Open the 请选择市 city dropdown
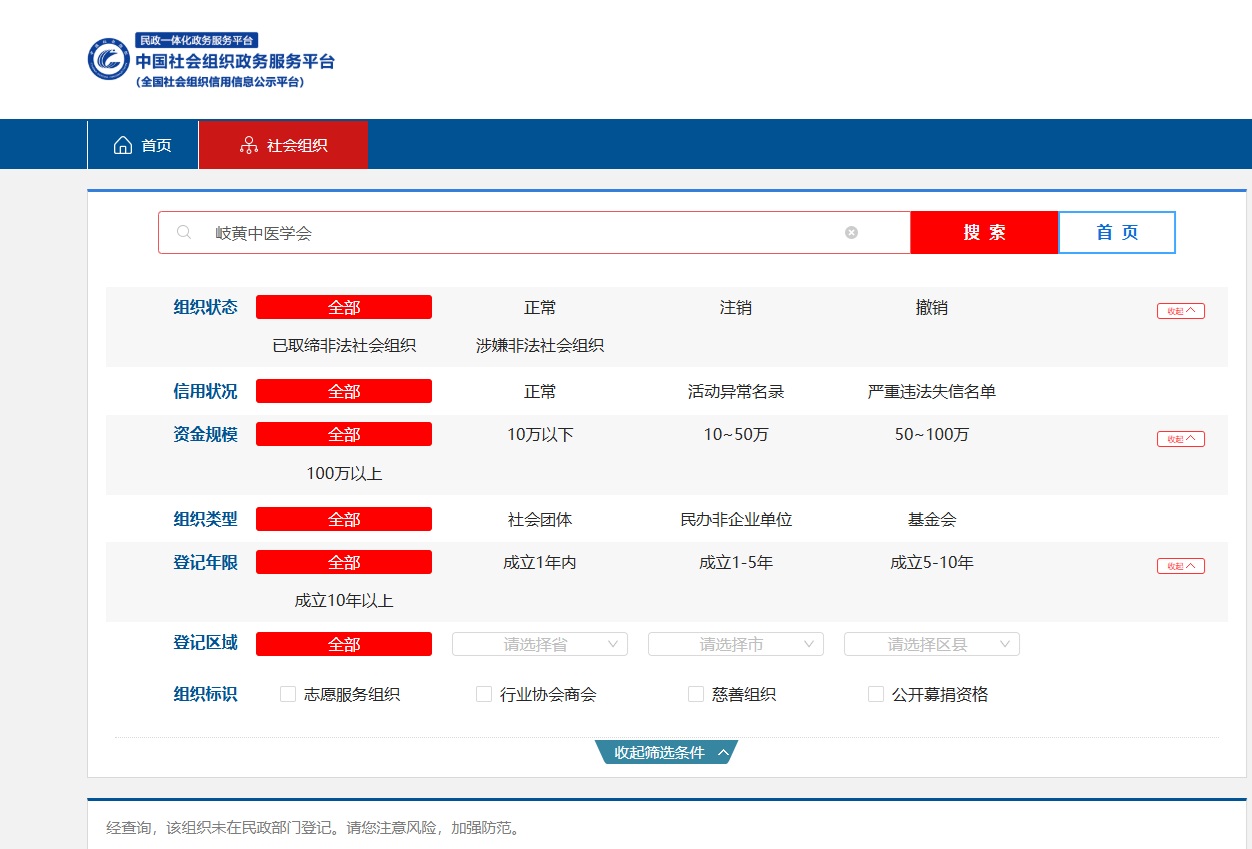 click(x=736, y=644)
